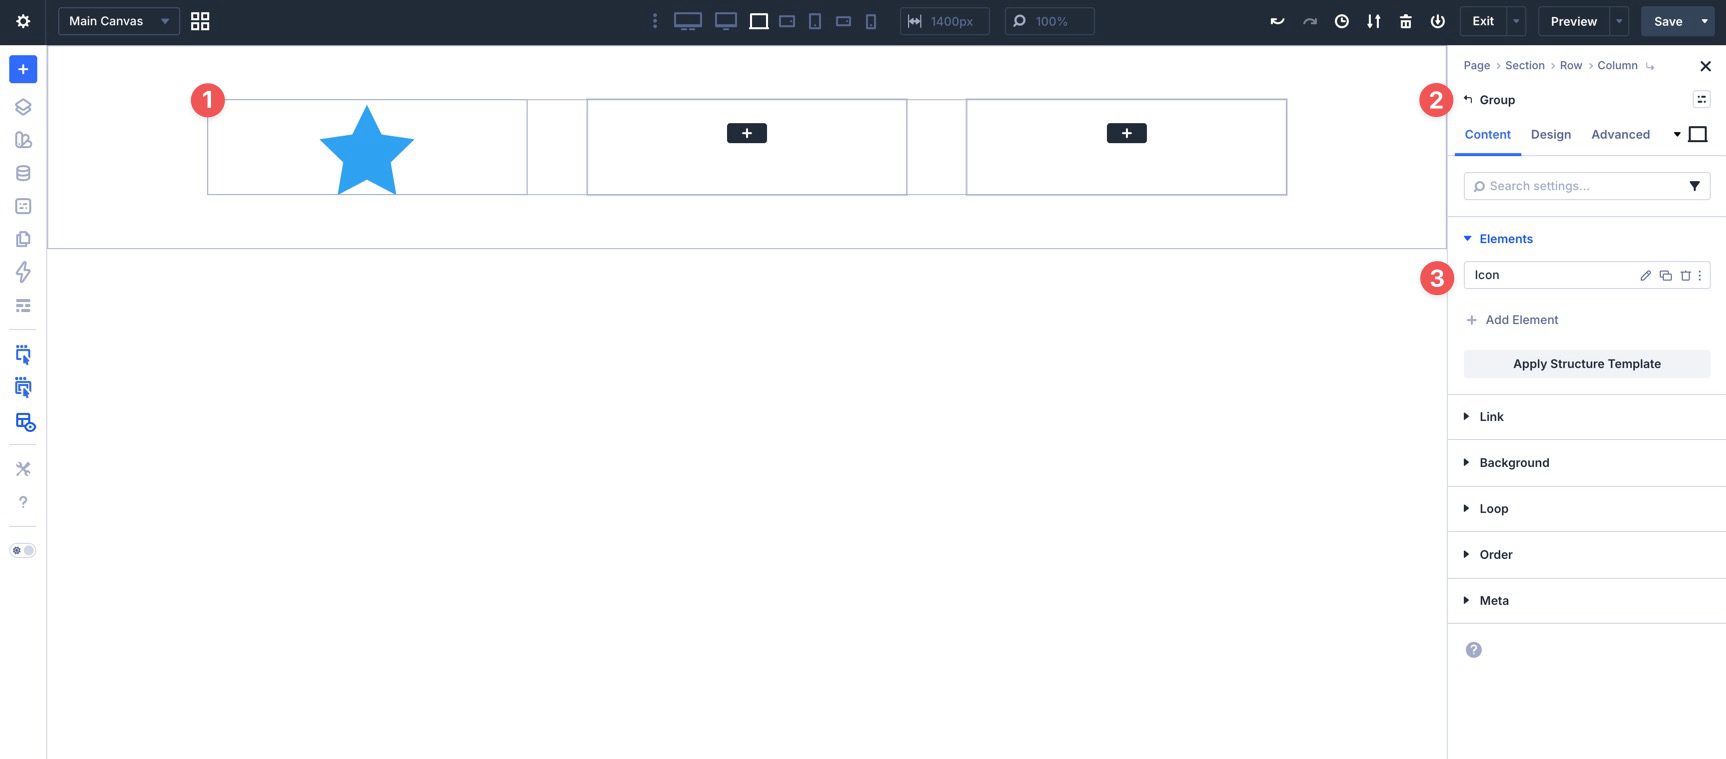Switch to small phone breakpoint
Image resolution: width=1726 pixels, height=759 pixels.
coord(871,21)
